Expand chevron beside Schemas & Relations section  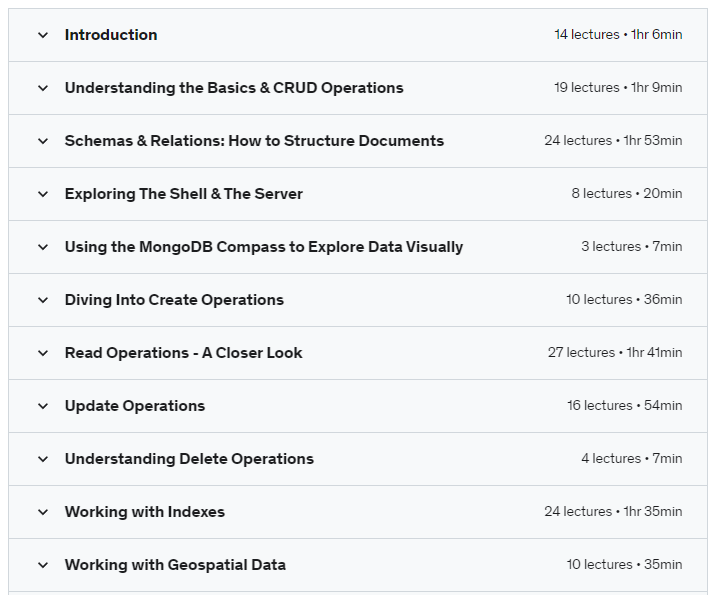point(43,141)
